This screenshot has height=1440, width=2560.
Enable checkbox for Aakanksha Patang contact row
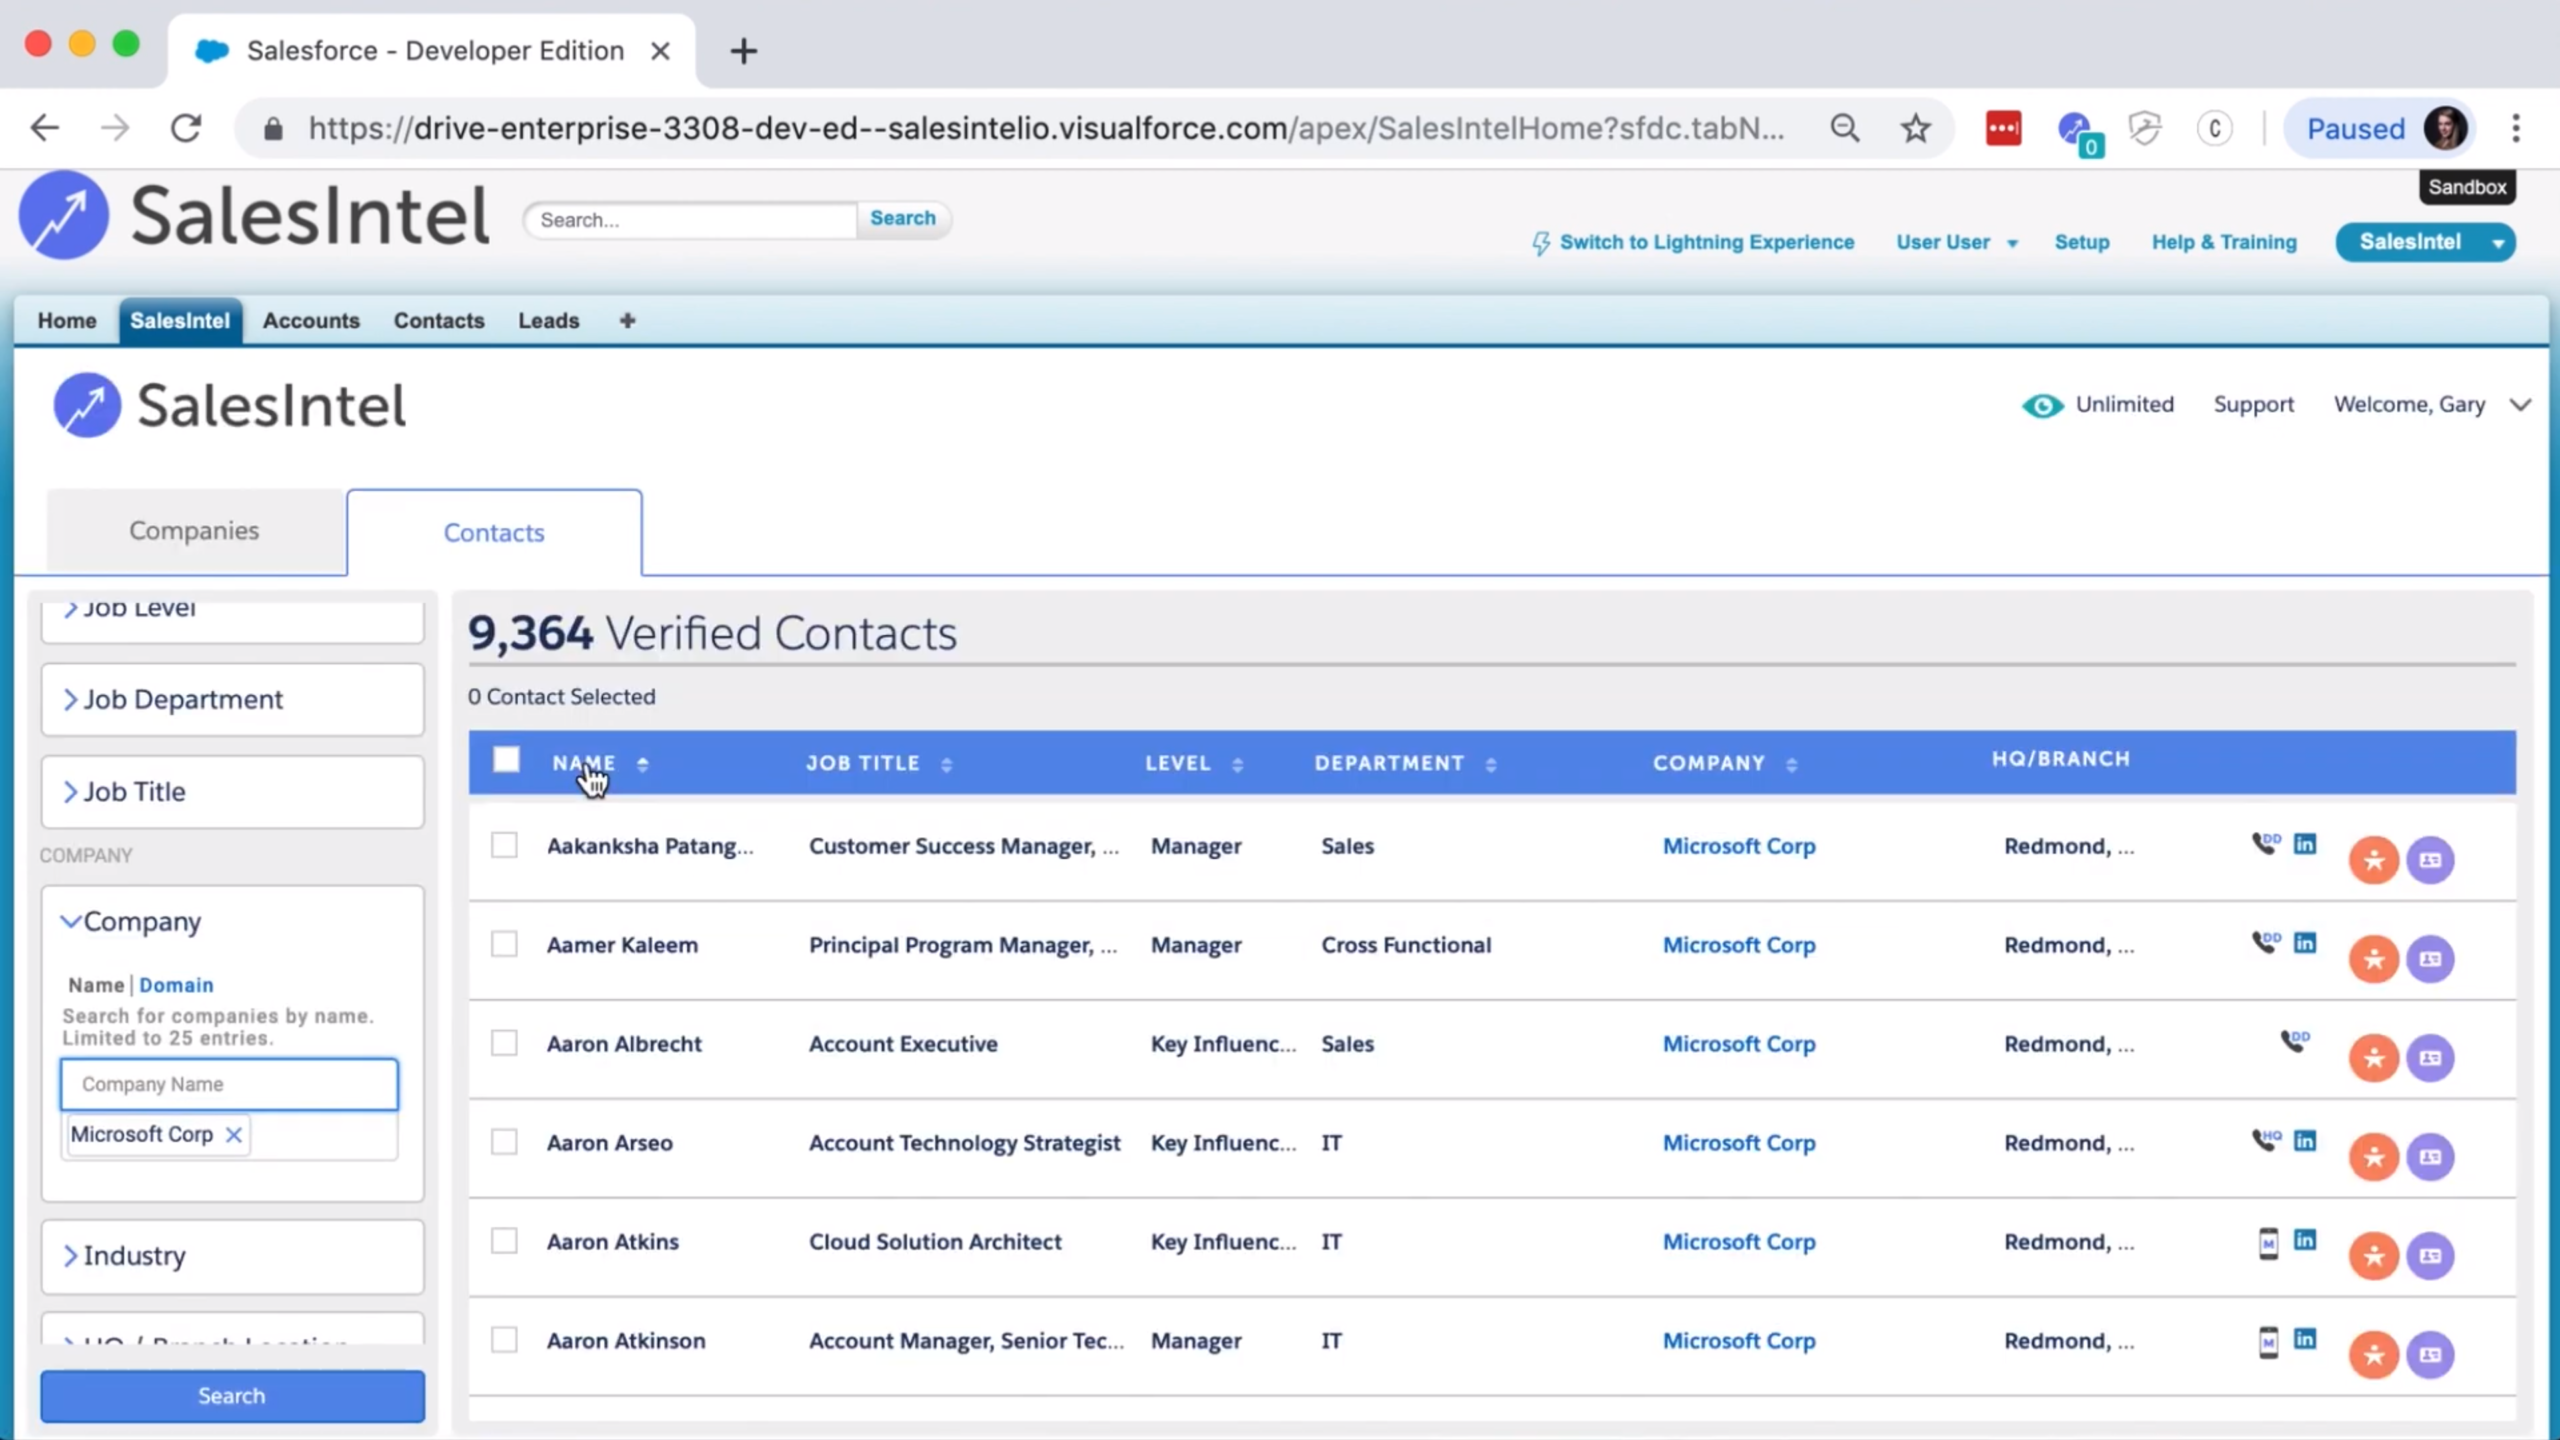coord(505,844)
